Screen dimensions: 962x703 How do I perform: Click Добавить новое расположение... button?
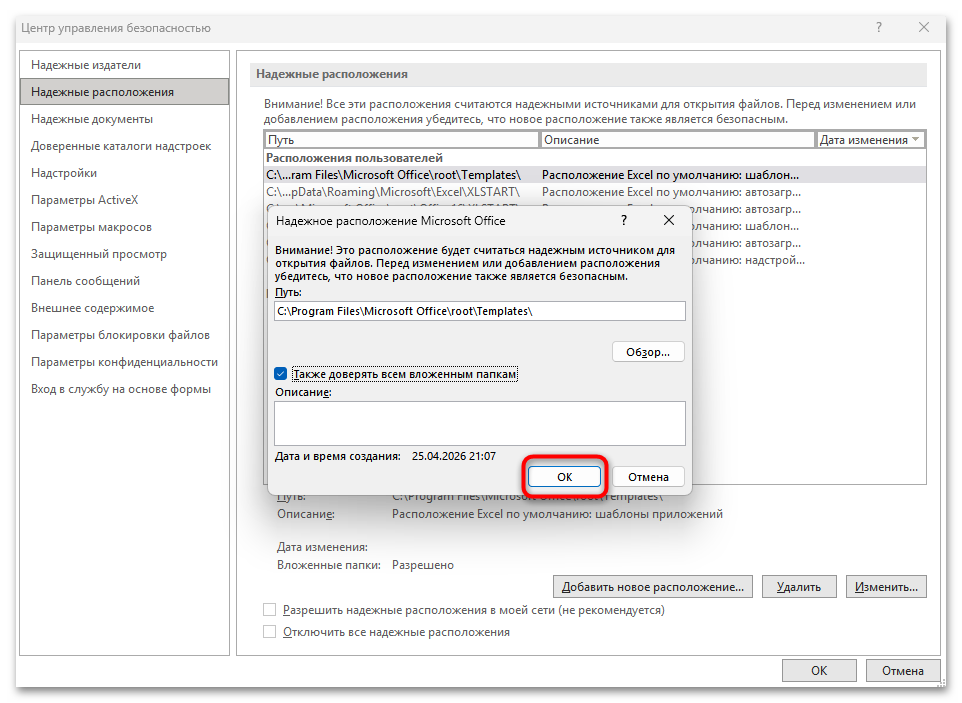[653, 586]
